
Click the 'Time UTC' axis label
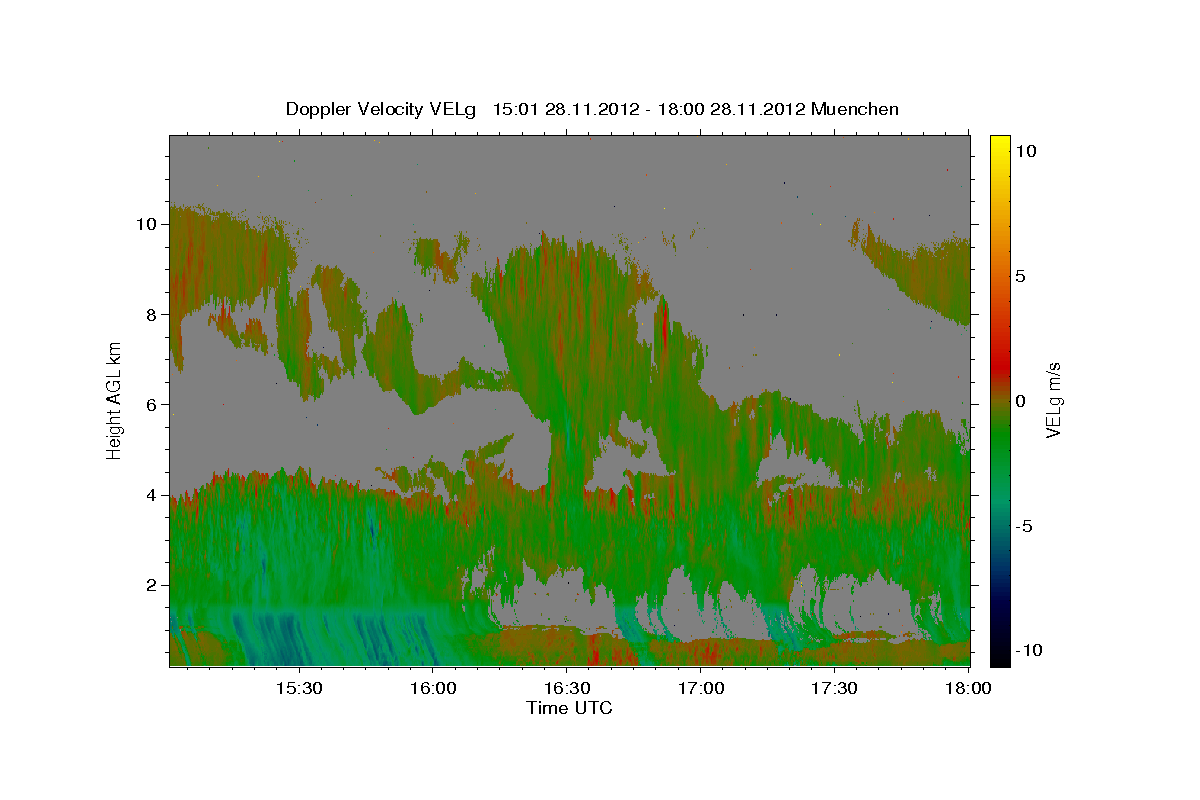(569, 708)
